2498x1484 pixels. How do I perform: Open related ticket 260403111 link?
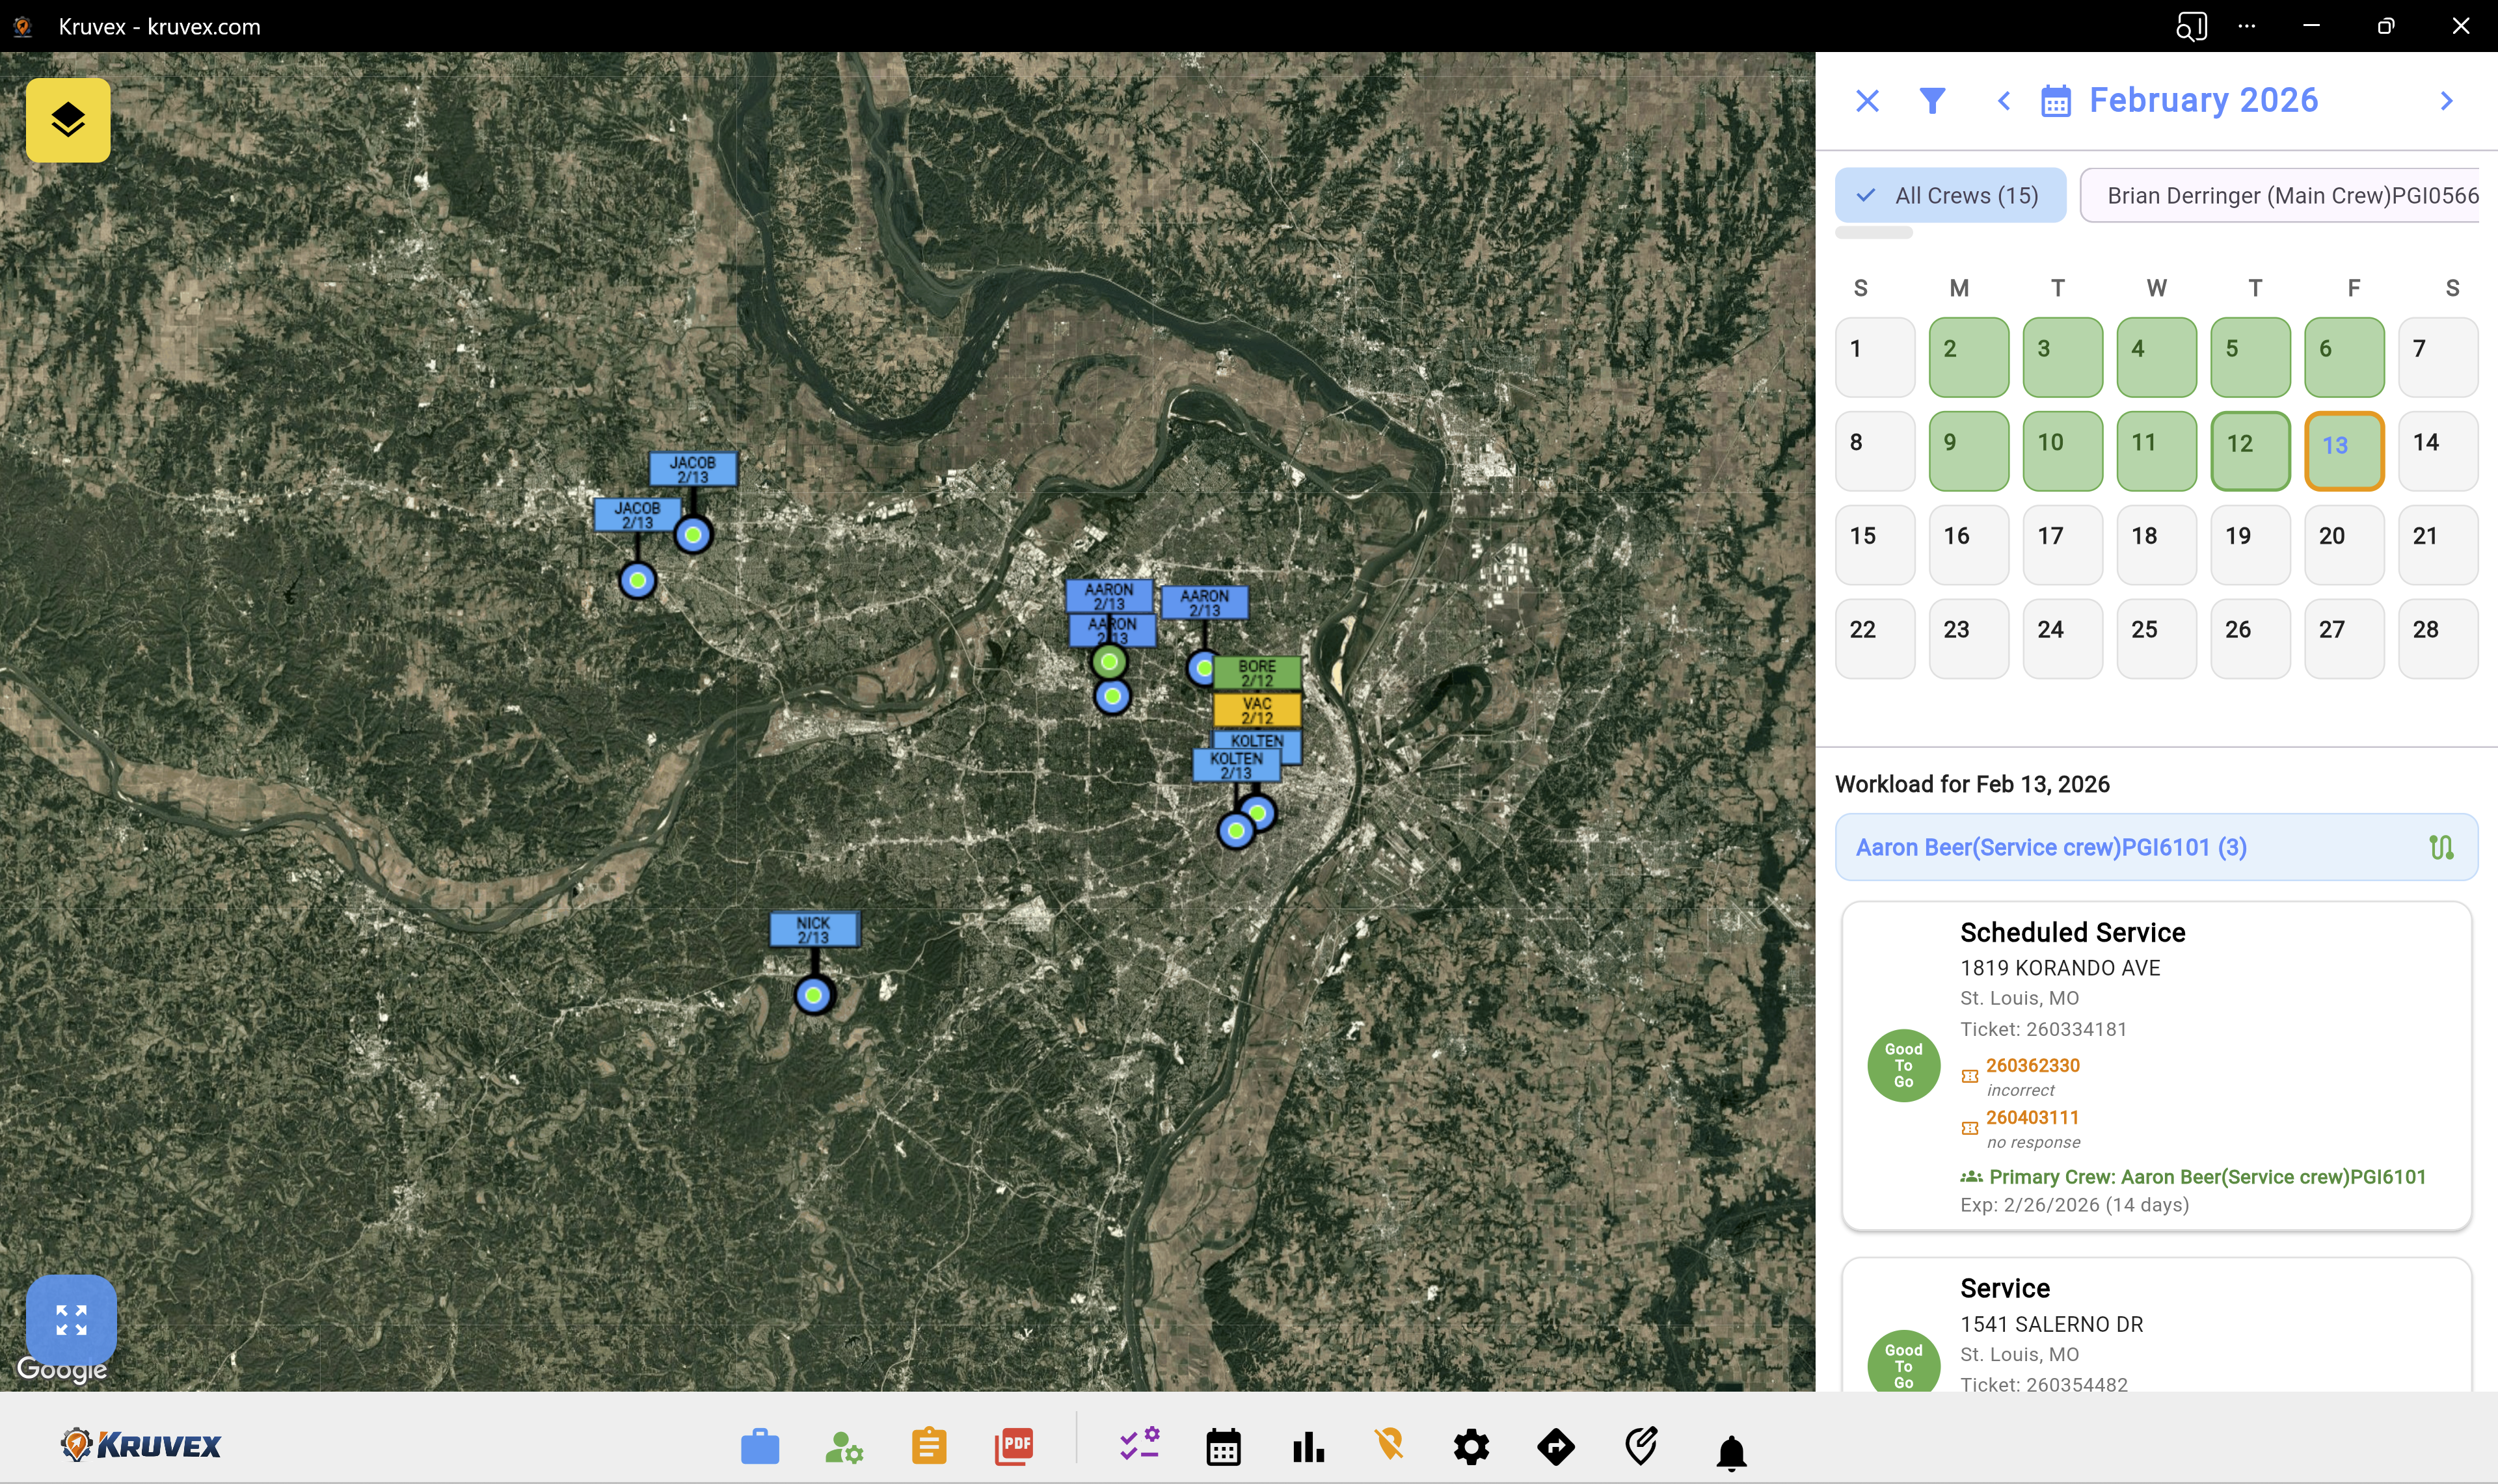coord(2032,1117)
